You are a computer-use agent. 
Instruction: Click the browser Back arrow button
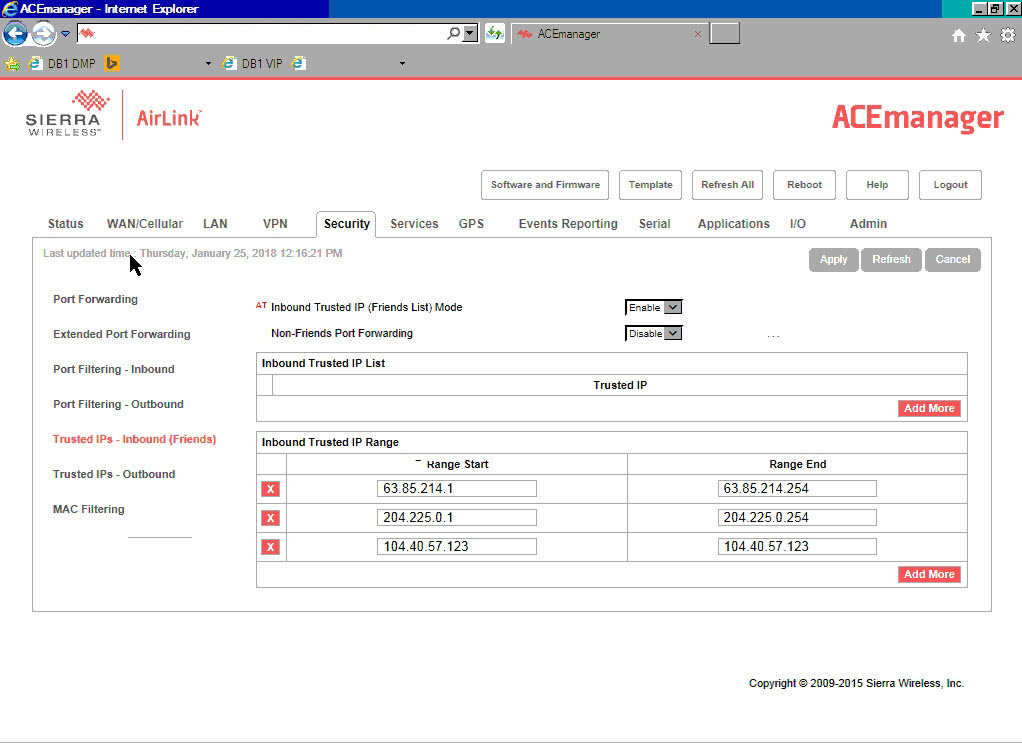coord(14,34)
